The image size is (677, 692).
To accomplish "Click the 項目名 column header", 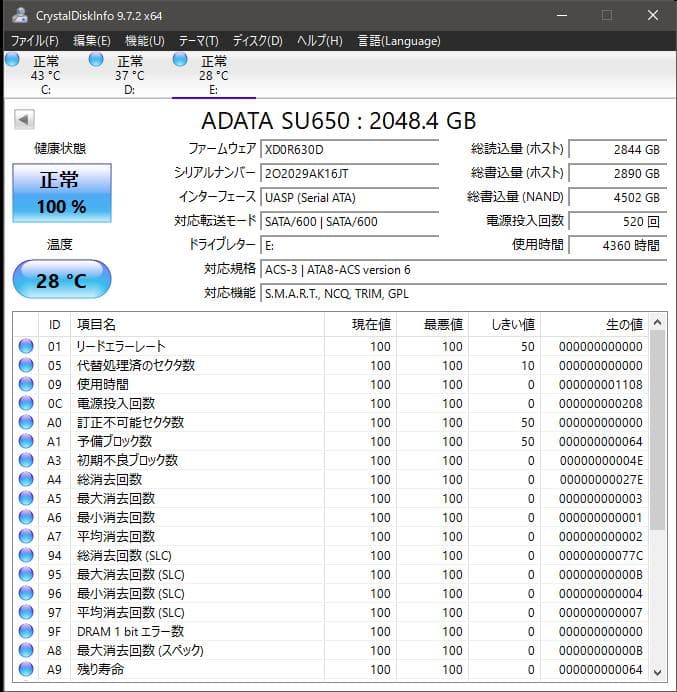I will (197, 324).
